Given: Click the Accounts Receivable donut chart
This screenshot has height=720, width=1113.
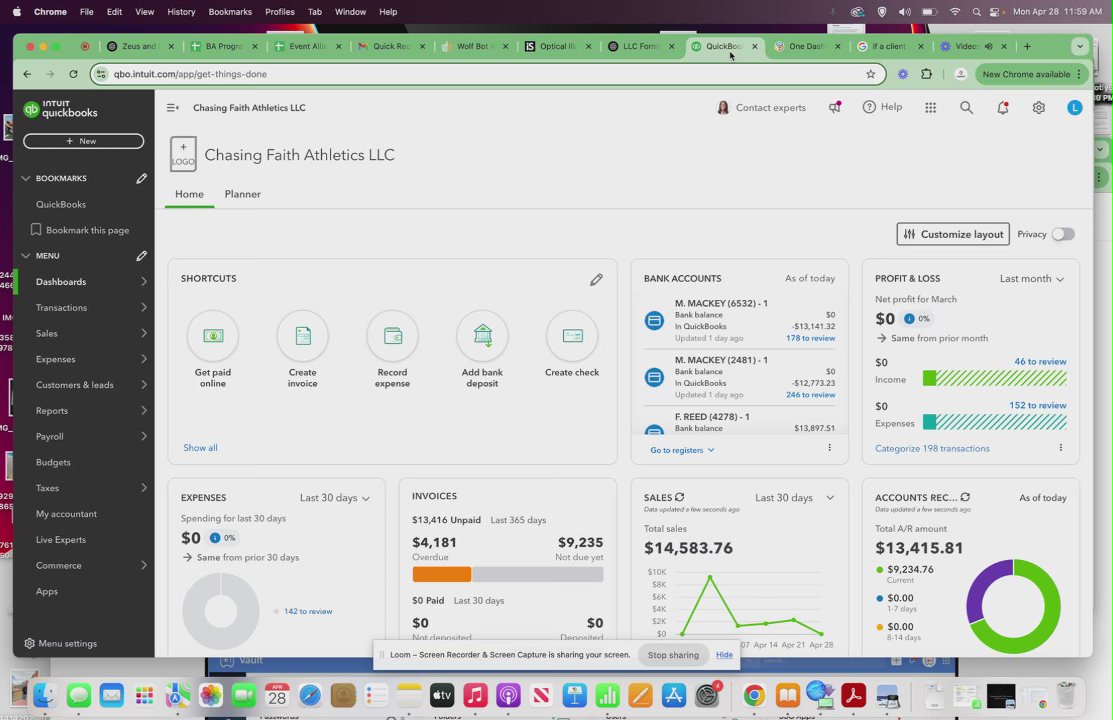Looking at the screenshot, I should pyautogui.click(x=1013, y=606).
